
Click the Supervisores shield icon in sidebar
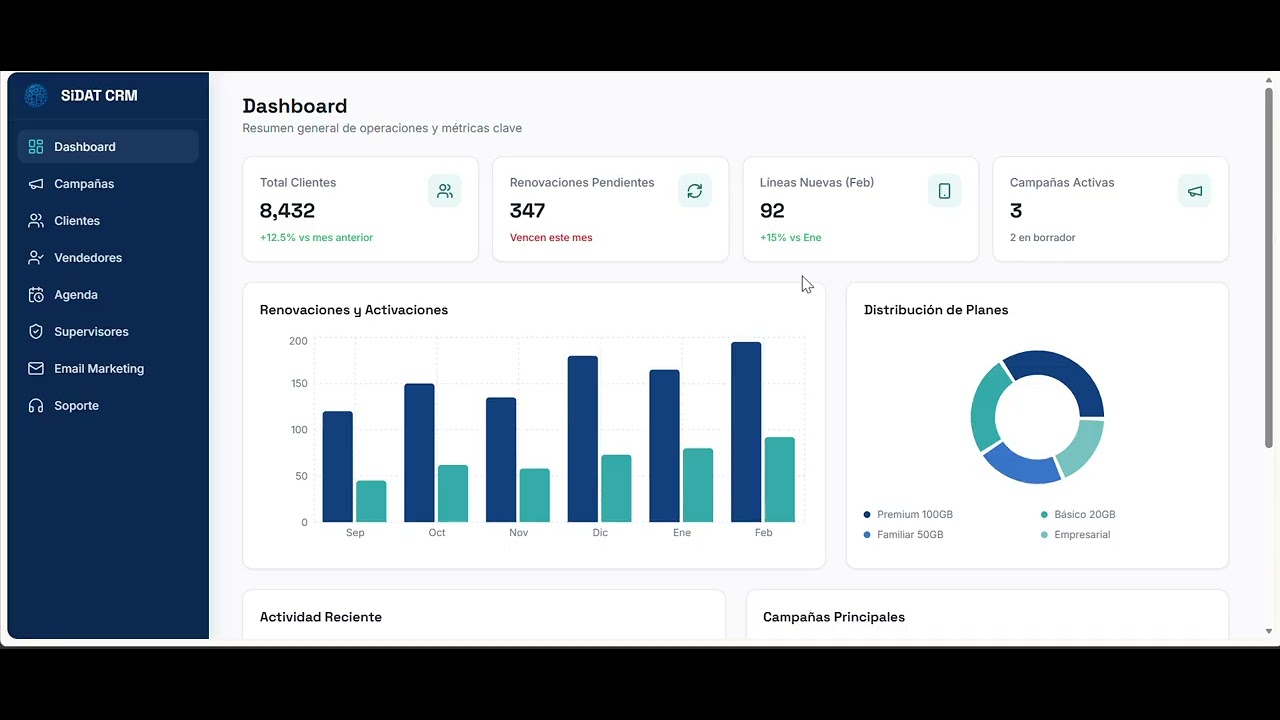point(36,332)
